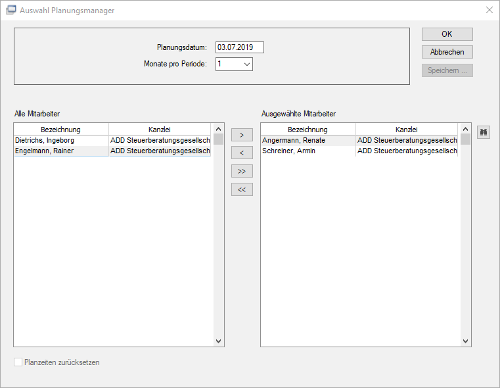Click the Speichern ... button
Screen dimensions: 500x388
(x=447, y=70)
